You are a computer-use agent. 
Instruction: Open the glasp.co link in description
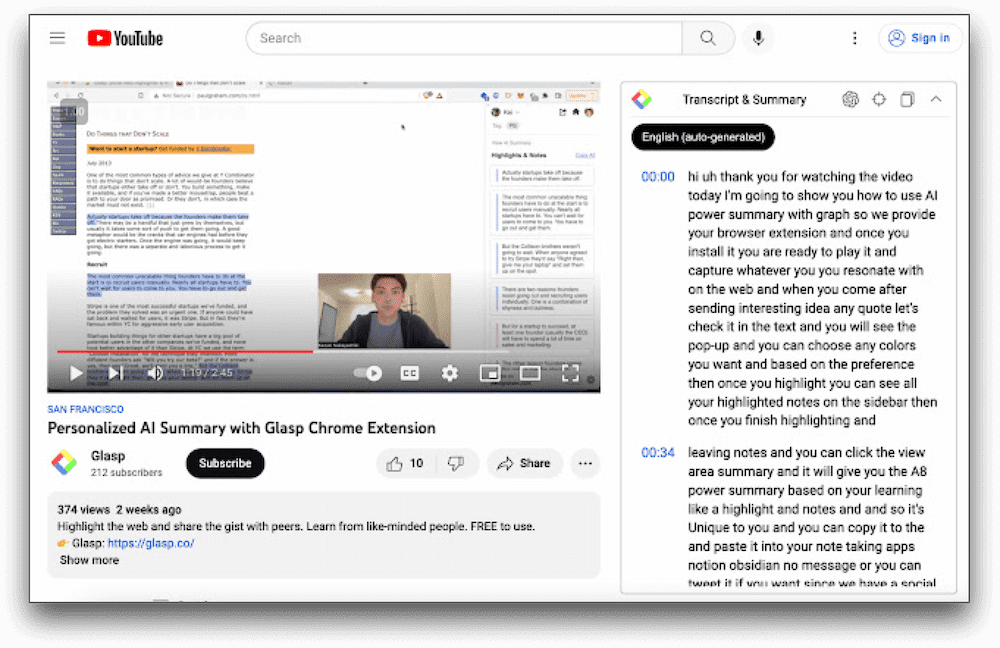151,543
